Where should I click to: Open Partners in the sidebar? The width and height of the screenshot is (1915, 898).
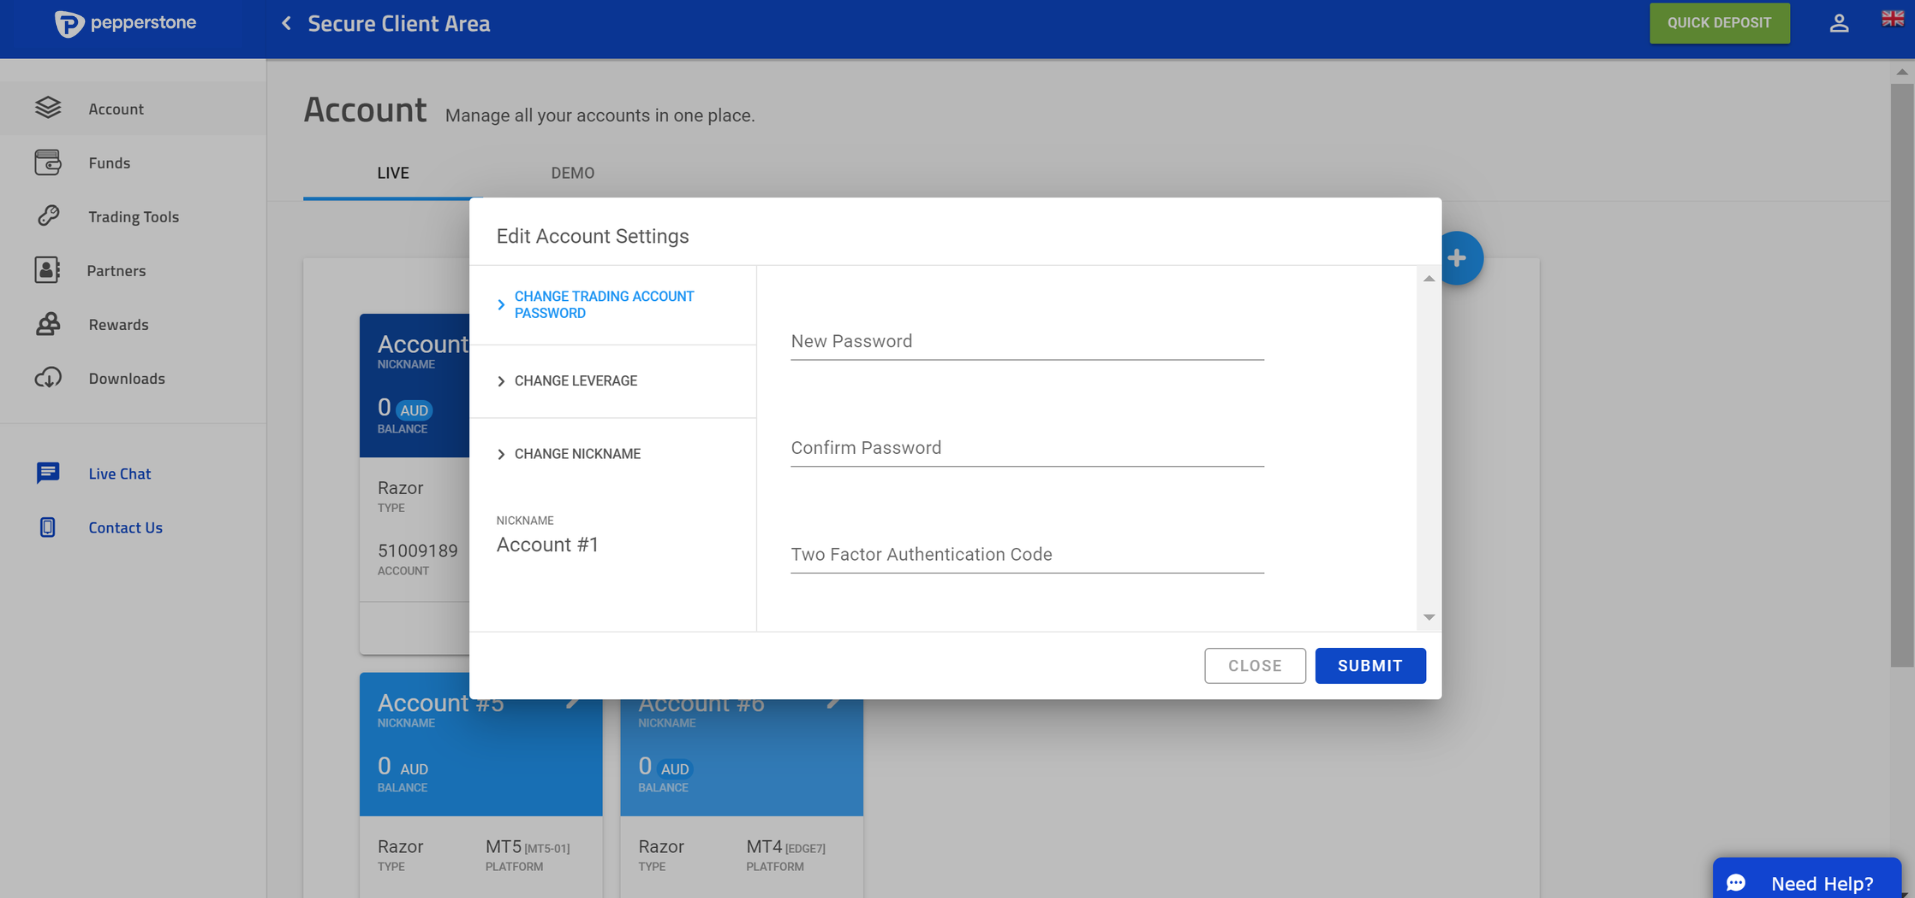pyautogui.click(x=133, y=270)
